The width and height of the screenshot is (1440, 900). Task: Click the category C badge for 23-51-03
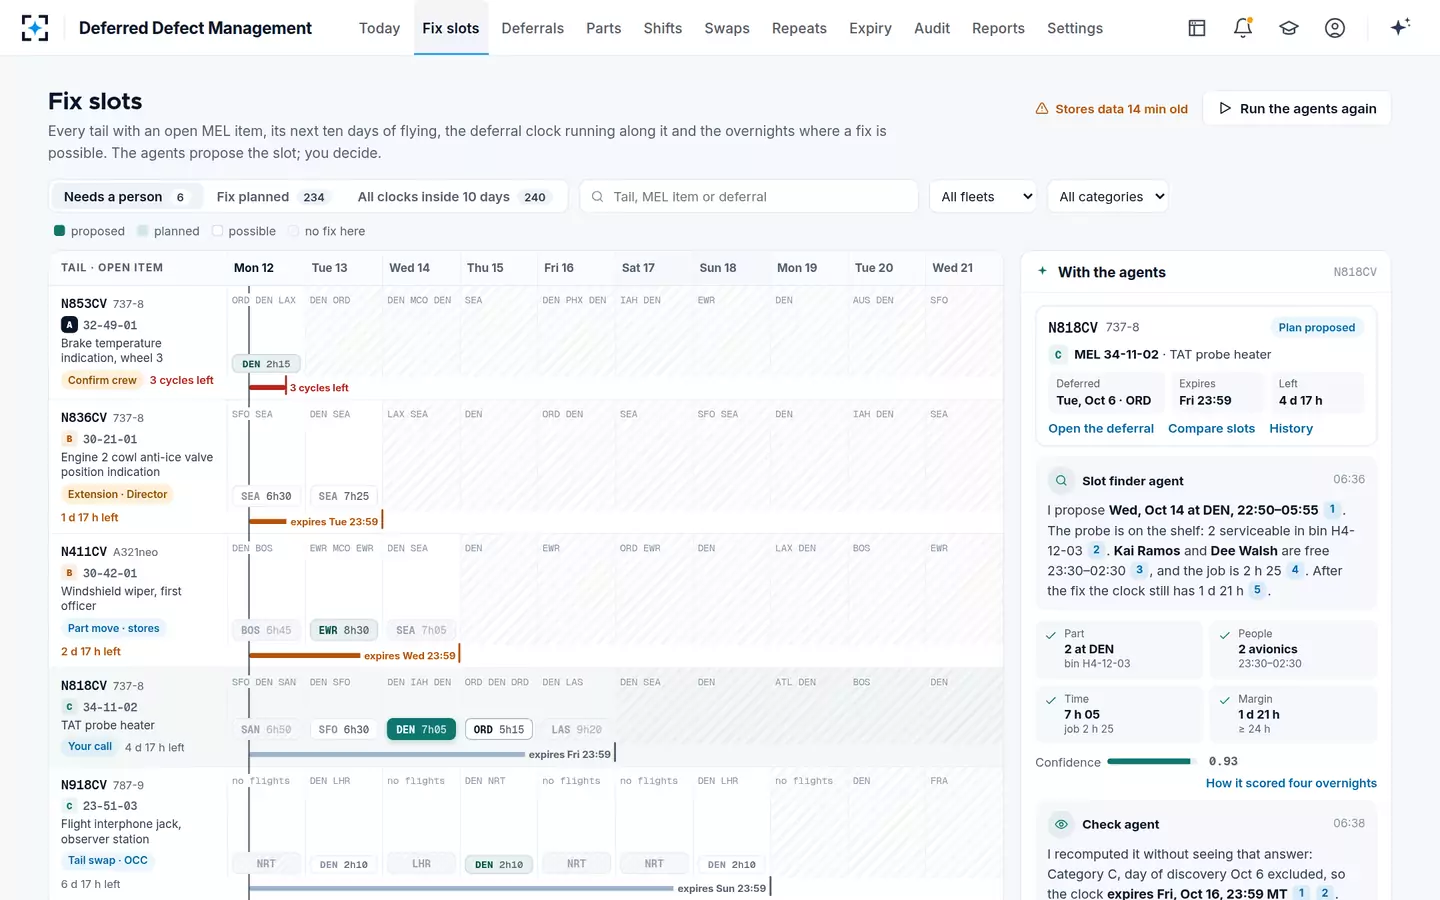[69, 806]
